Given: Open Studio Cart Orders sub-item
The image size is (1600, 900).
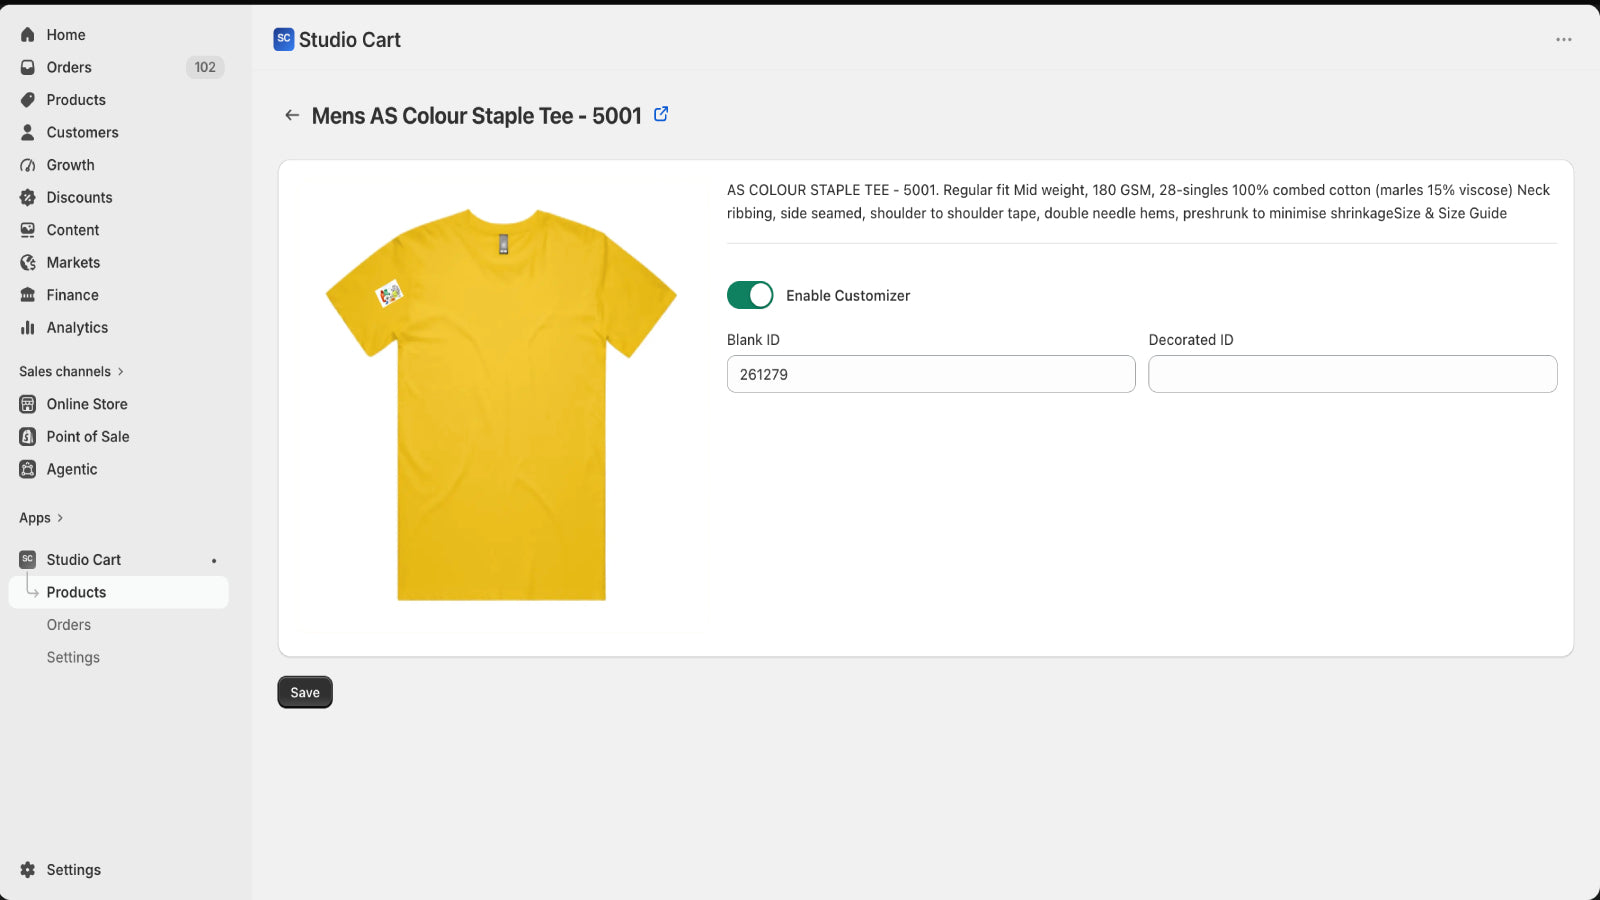Looking at the screenshot, I should tap(68, 625).
